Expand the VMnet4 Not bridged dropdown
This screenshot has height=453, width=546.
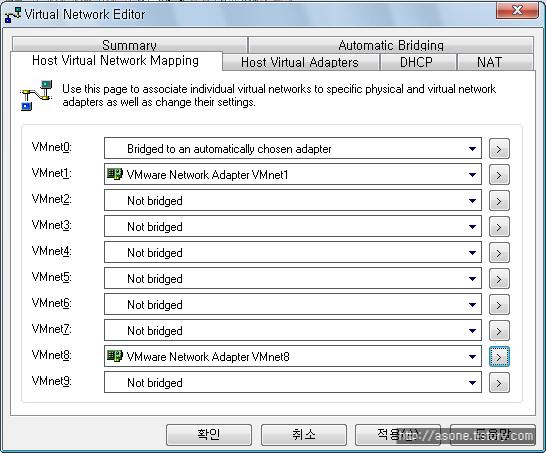click(292, 253)
